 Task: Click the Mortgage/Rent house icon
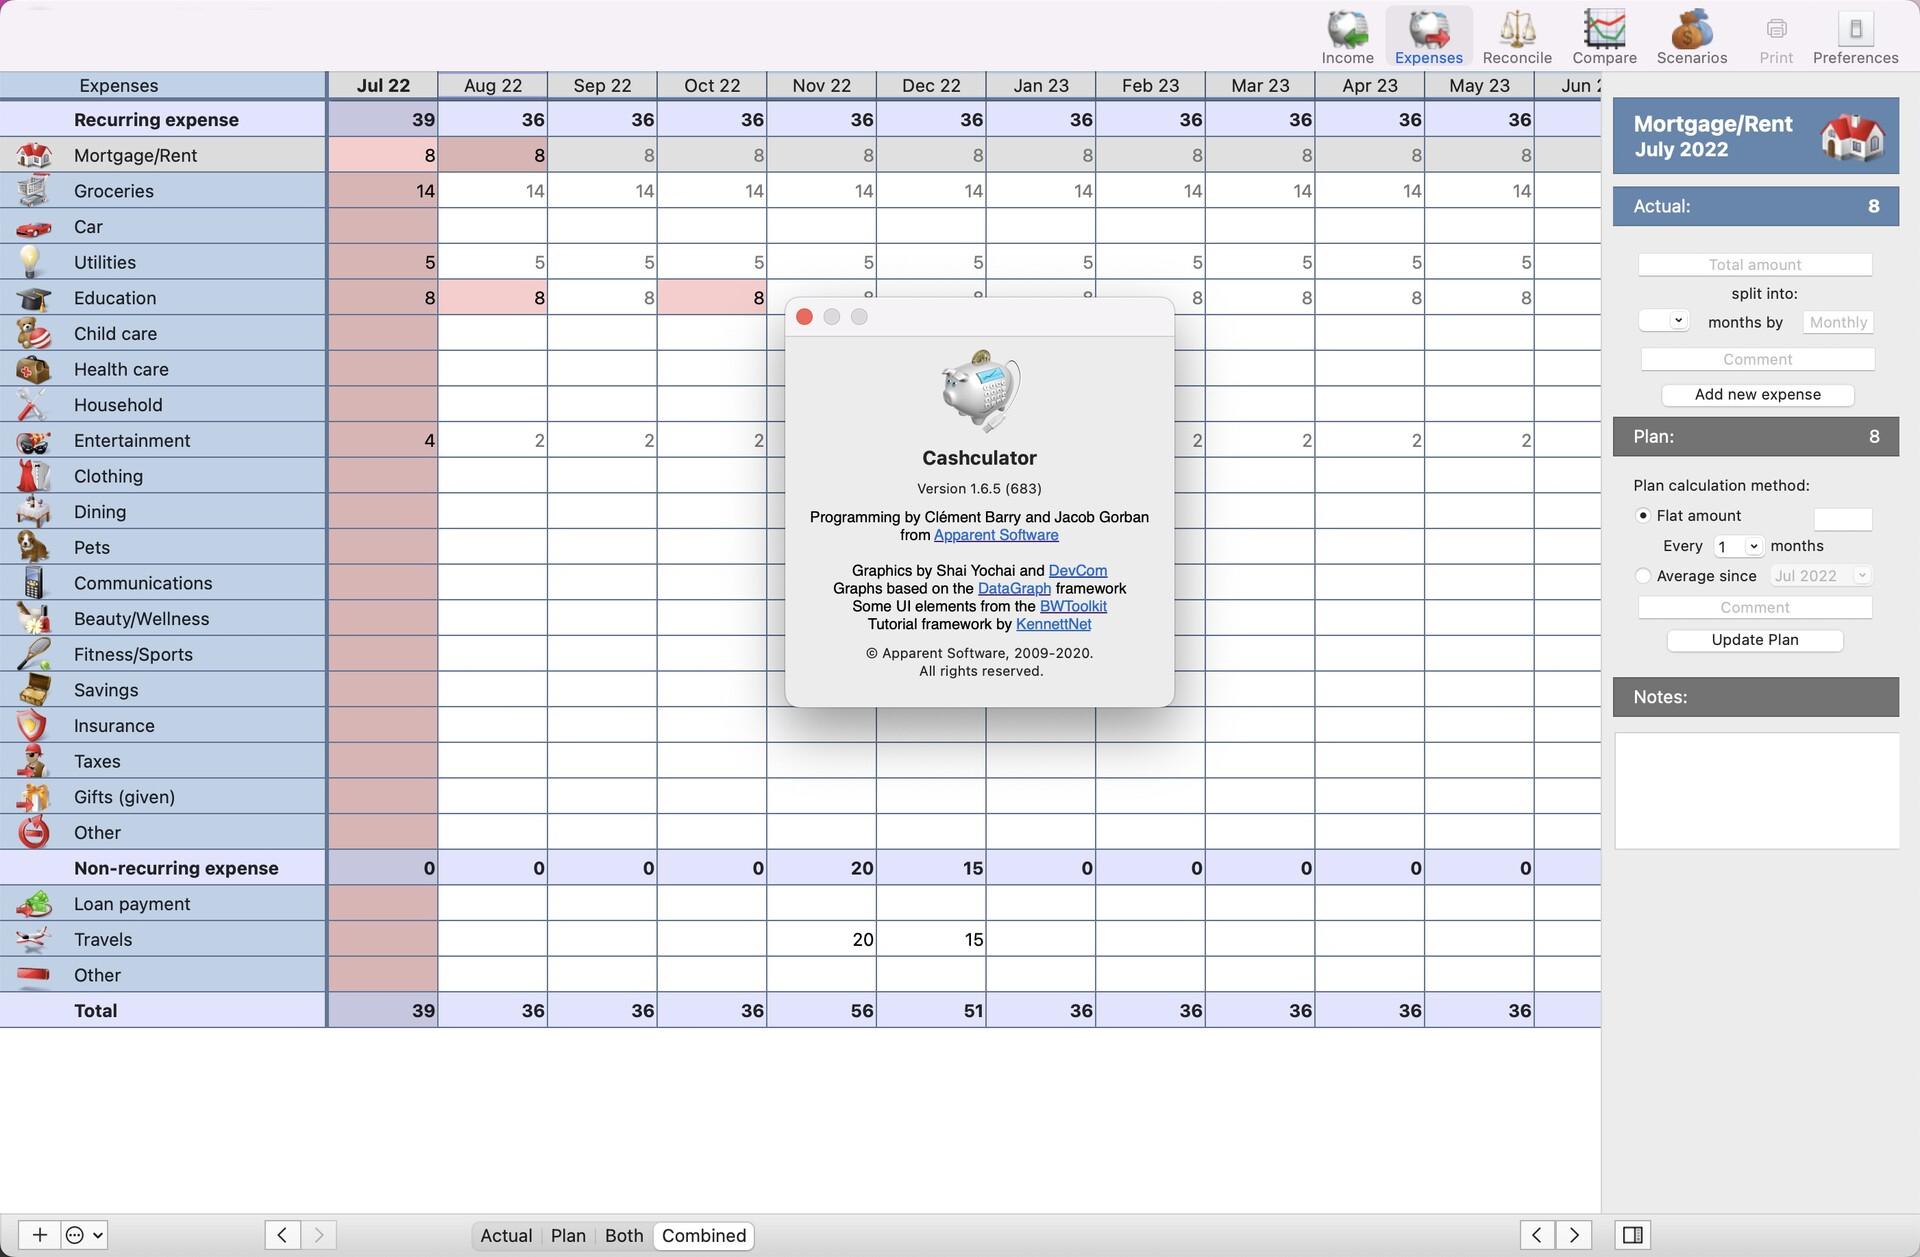32,155
